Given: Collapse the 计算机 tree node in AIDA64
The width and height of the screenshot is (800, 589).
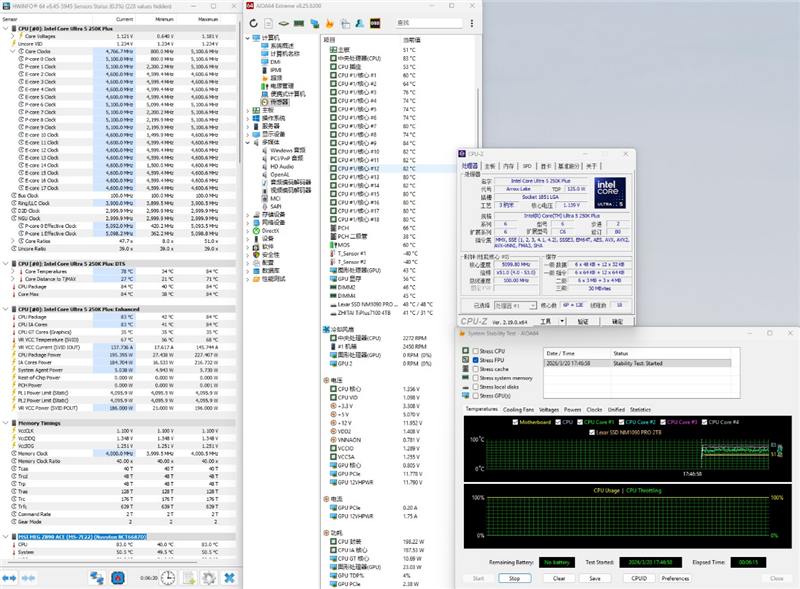Looking at the screenshot, I should tap(247, 37).
